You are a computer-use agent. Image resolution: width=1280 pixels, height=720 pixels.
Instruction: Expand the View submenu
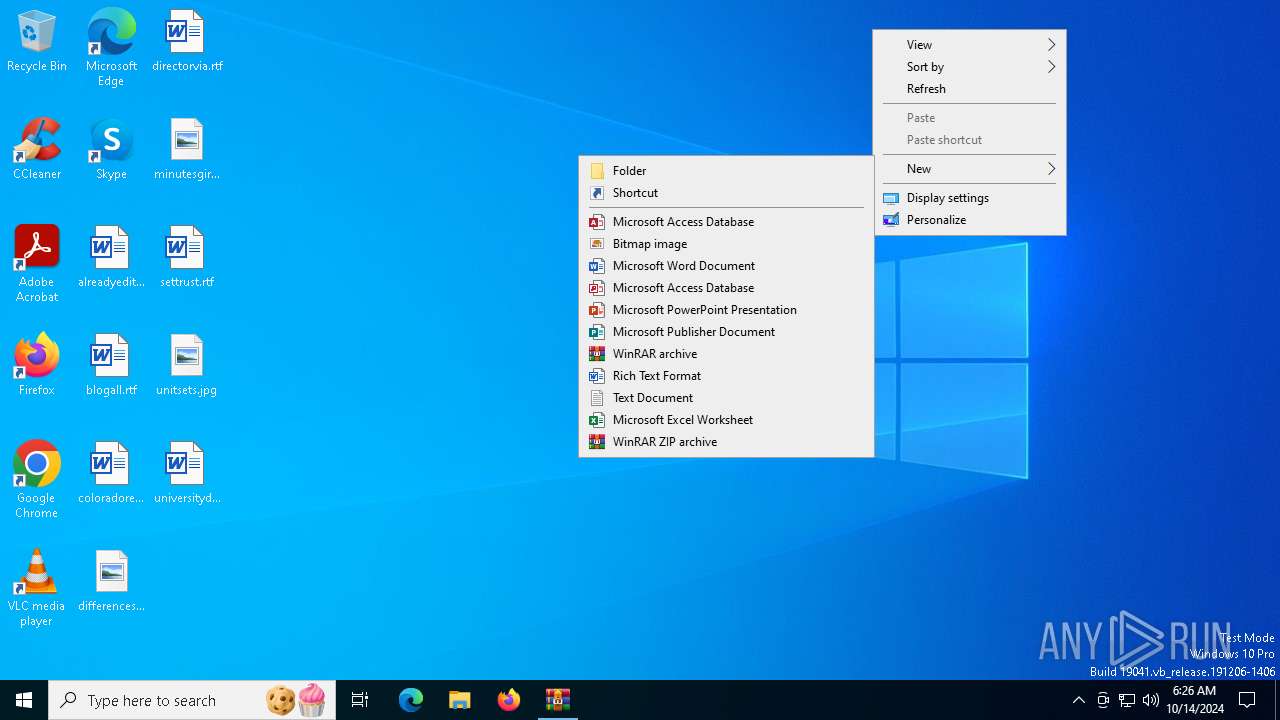pyautogui.click(x=969, y=45)
